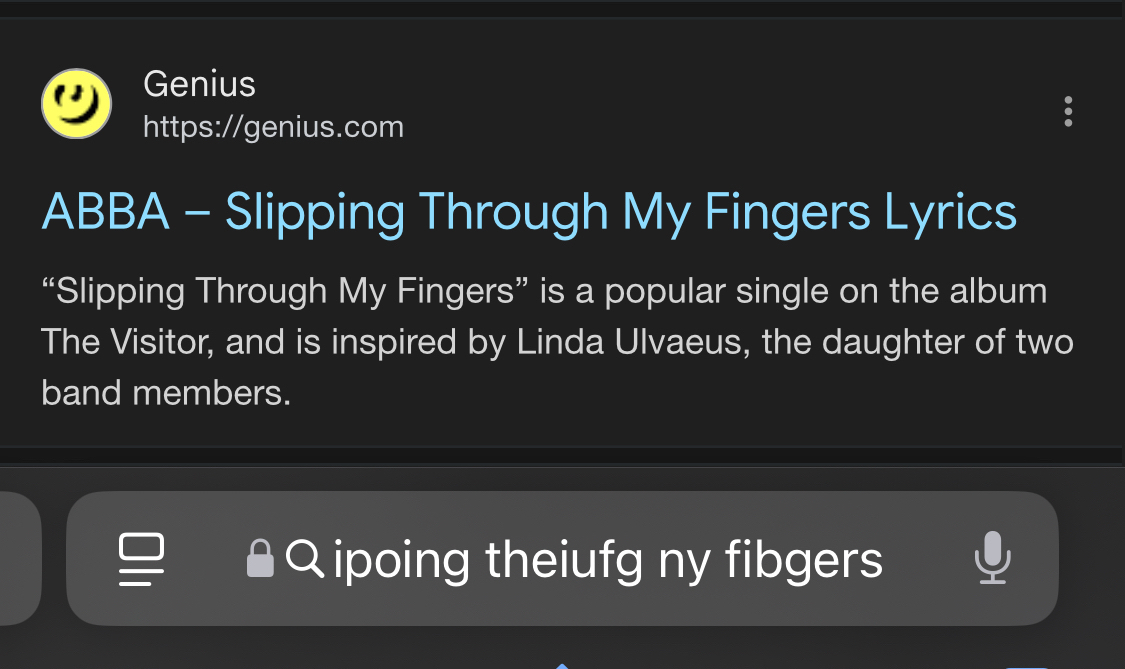Open ABBA Slipping Through My Fingers Lyrics link
The width and height of the screenshot is (1125, 669).
coord(528,212)
